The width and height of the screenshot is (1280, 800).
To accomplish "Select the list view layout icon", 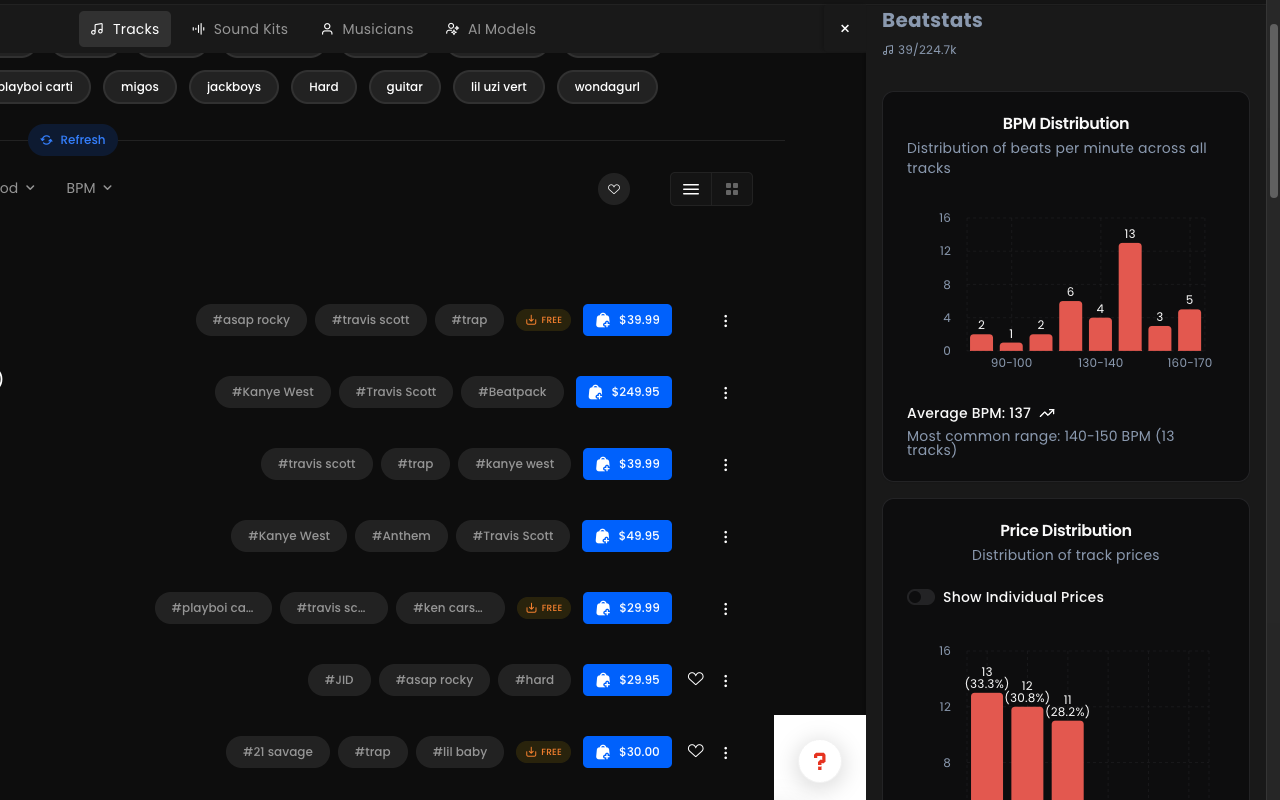I will [x=690, y=188].
